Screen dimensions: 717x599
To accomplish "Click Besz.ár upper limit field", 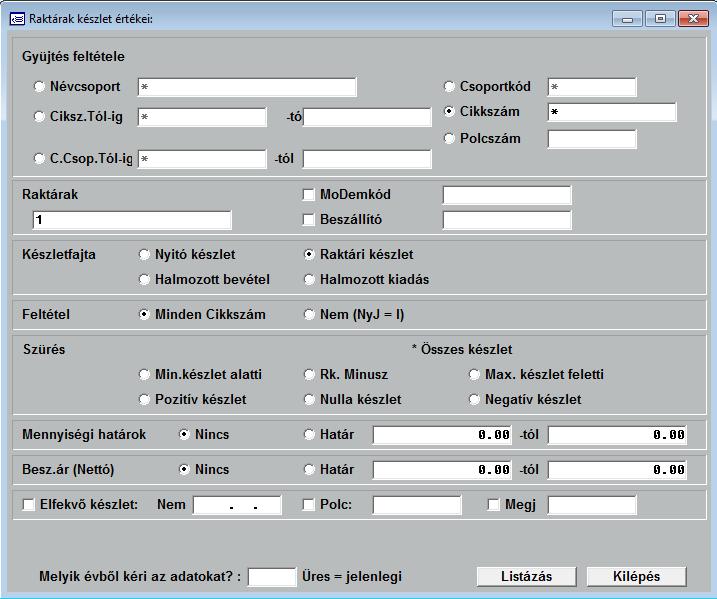I will (617, 470).
